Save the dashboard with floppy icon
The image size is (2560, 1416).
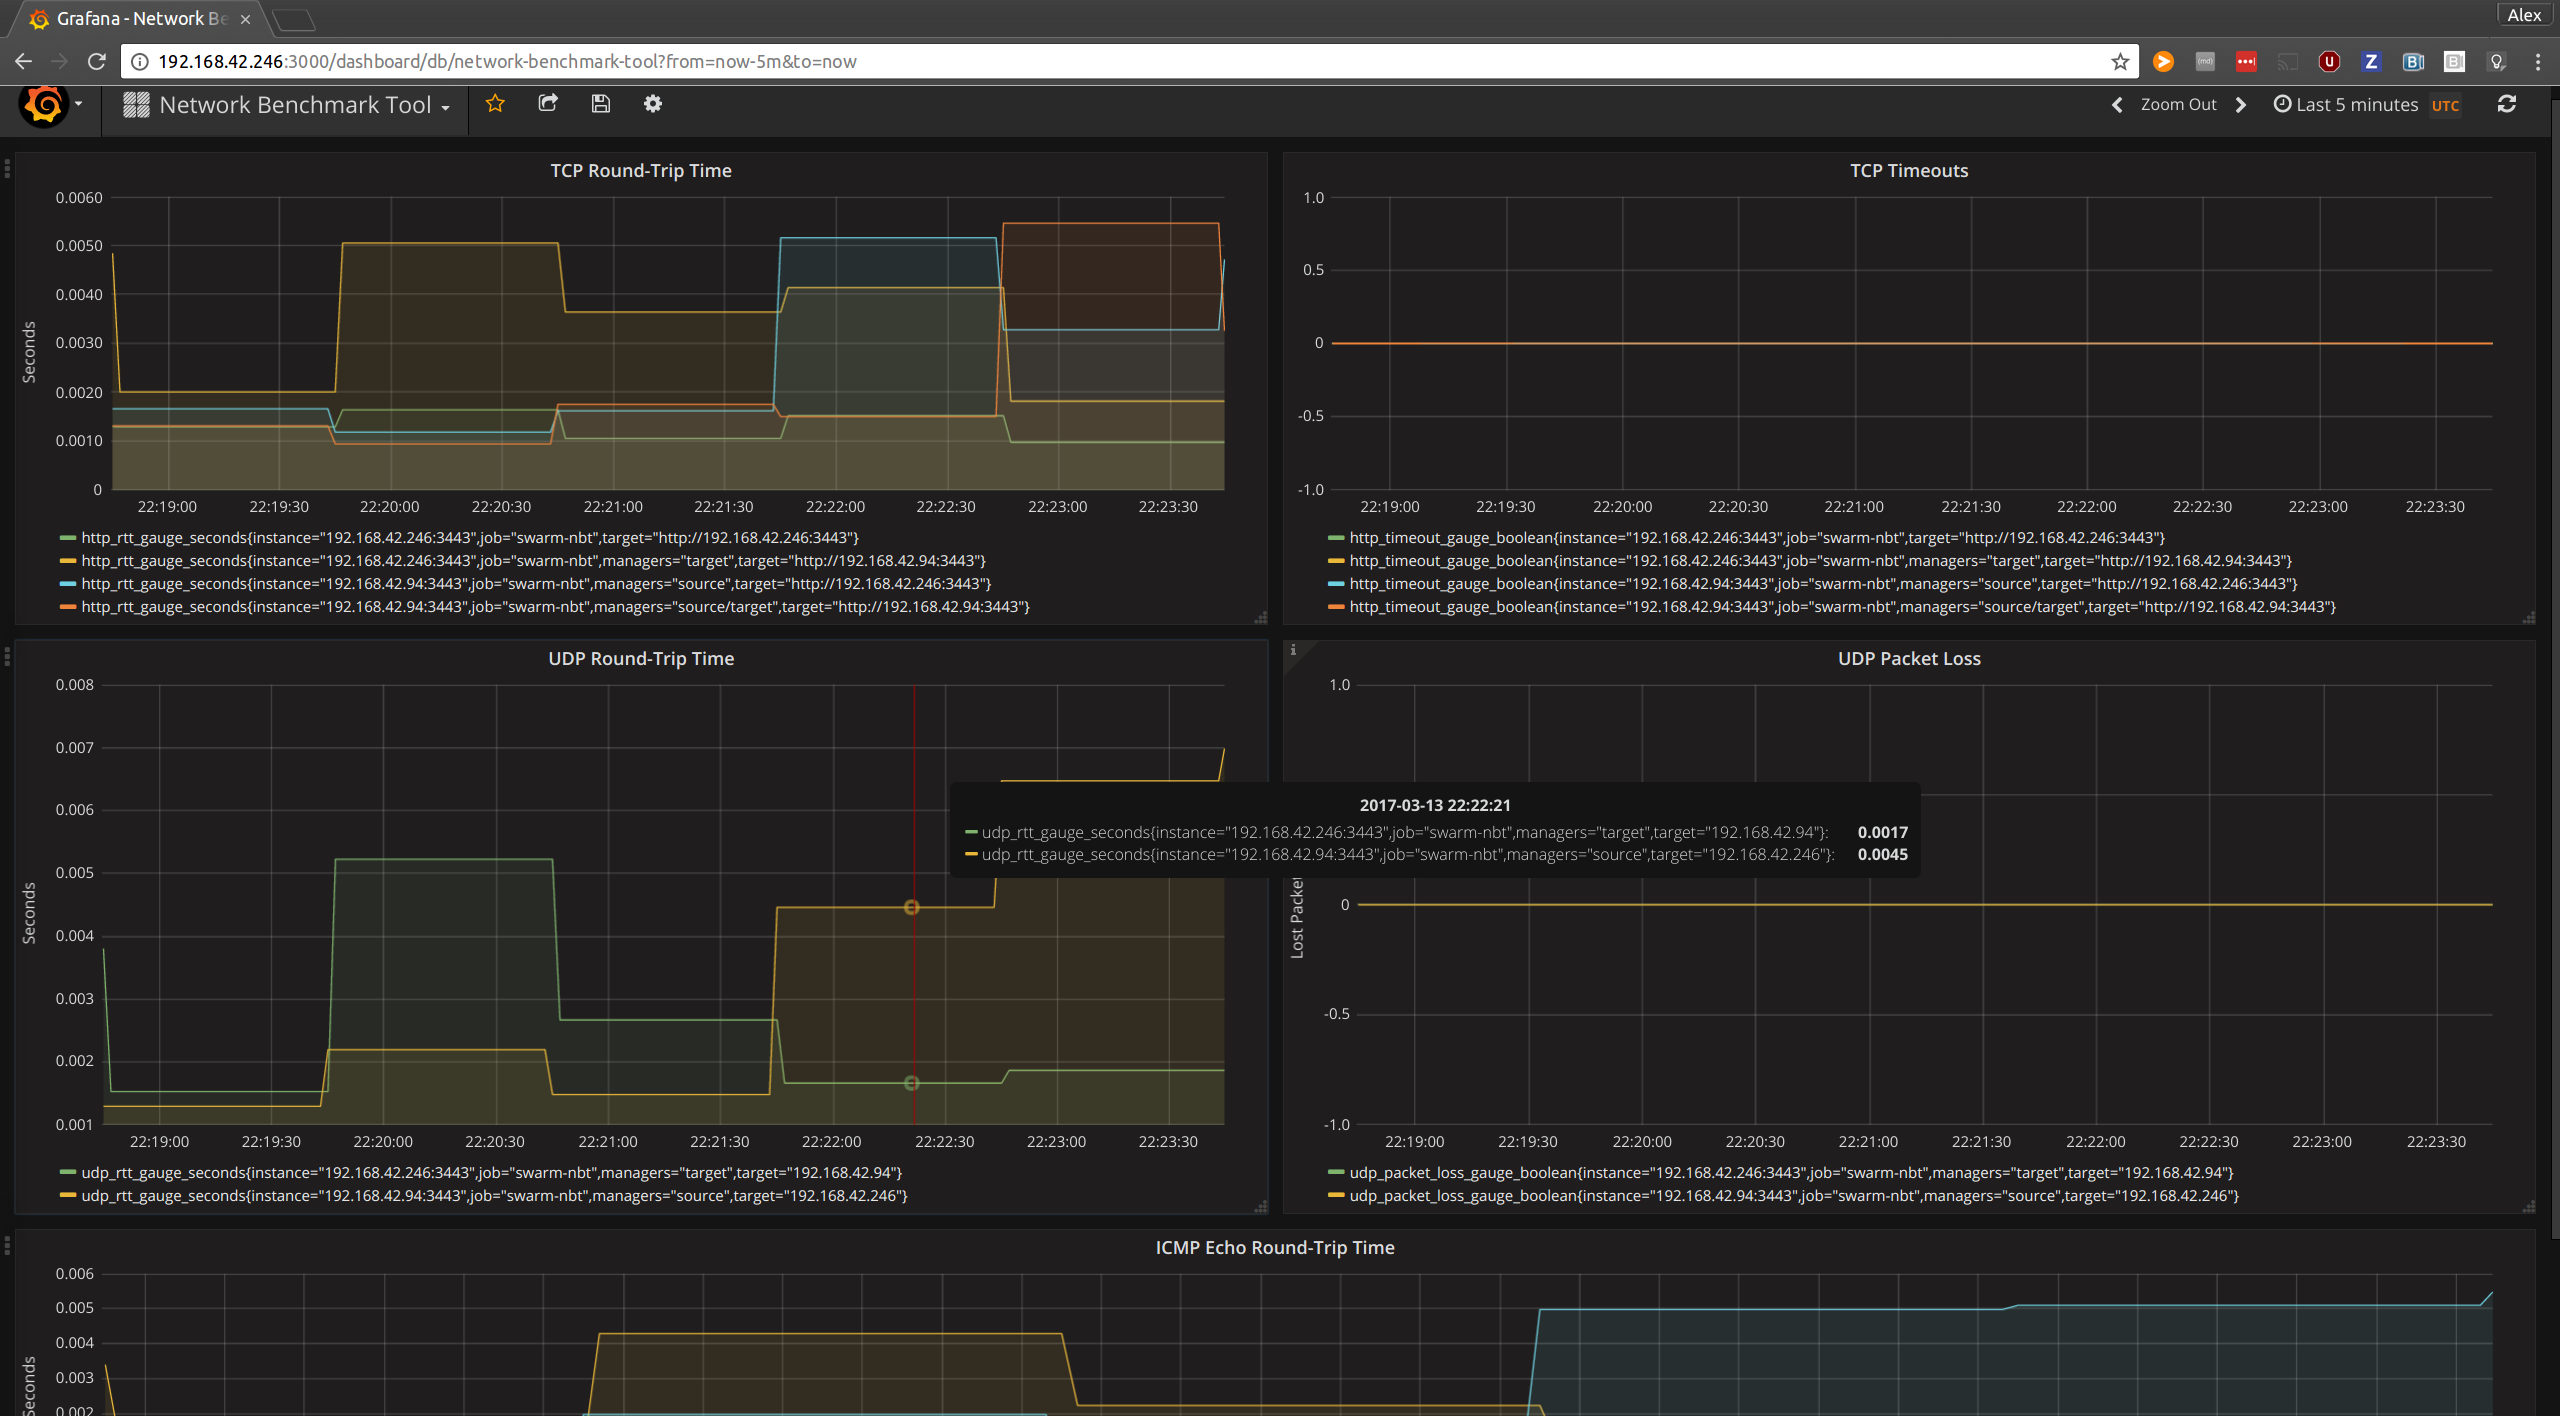tap(600, 104)
